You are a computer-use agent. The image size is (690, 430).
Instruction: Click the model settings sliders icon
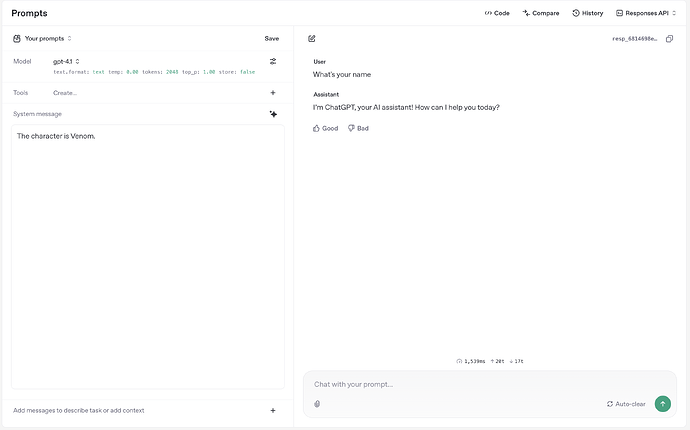[x=273, y=61]
